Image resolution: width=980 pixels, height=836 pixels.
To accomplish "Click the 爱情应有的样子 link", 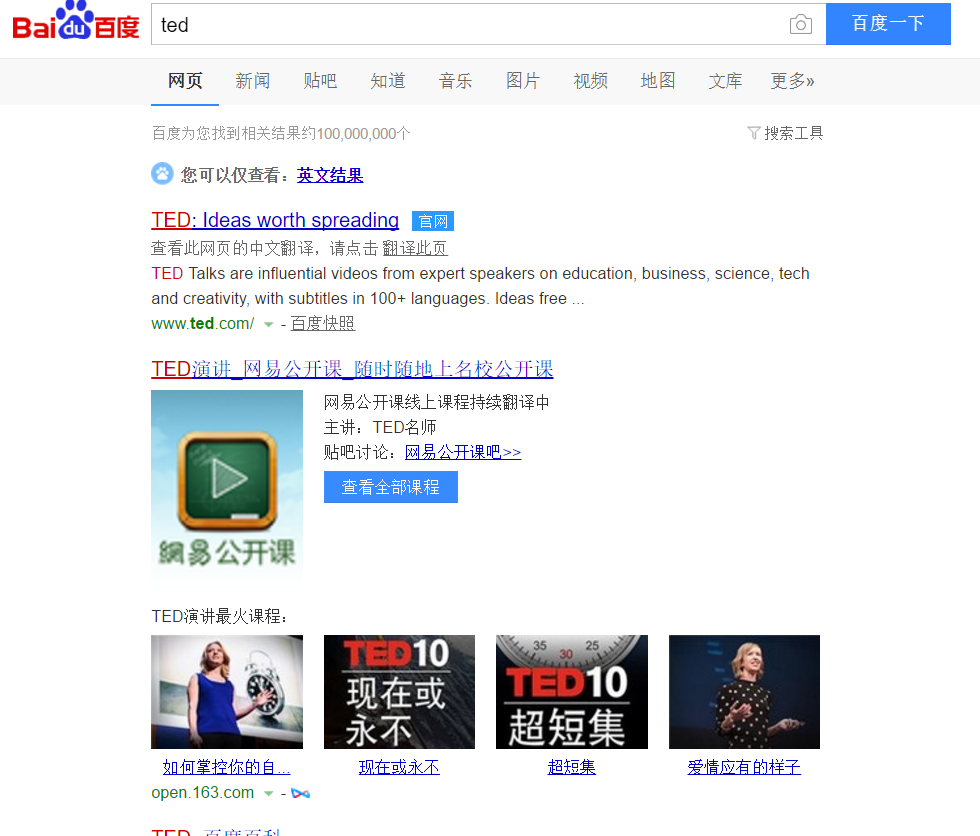I will (744, 767).
